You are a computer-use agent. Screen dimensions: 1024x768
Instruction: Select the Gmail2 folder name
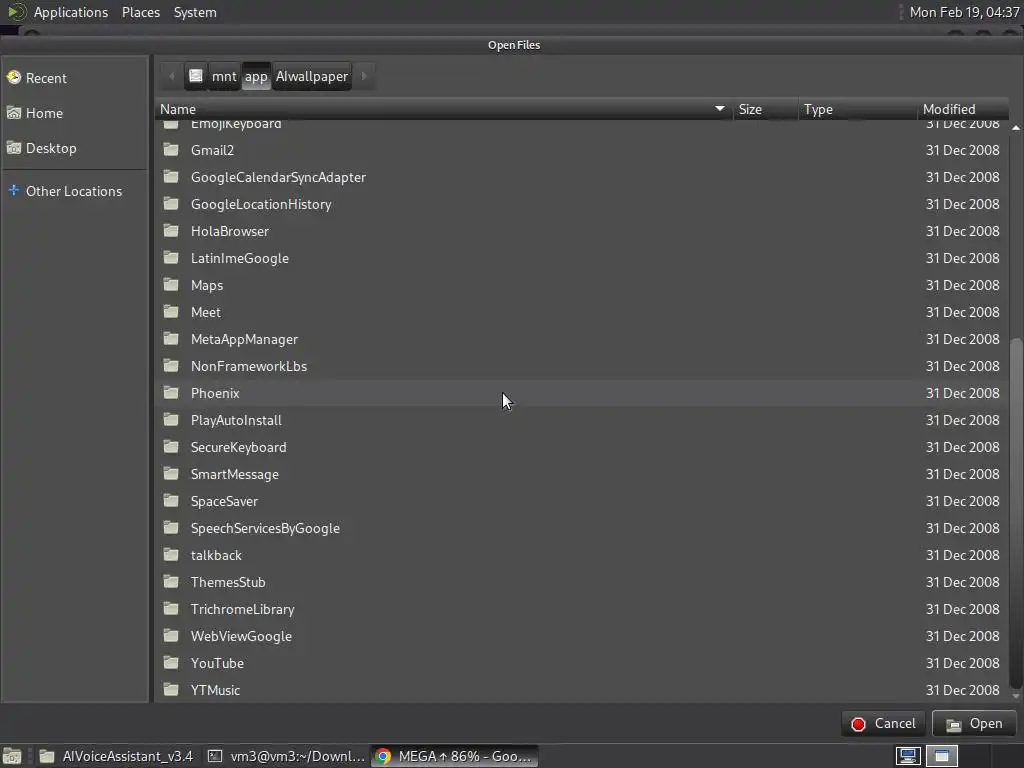click(212, 150)
